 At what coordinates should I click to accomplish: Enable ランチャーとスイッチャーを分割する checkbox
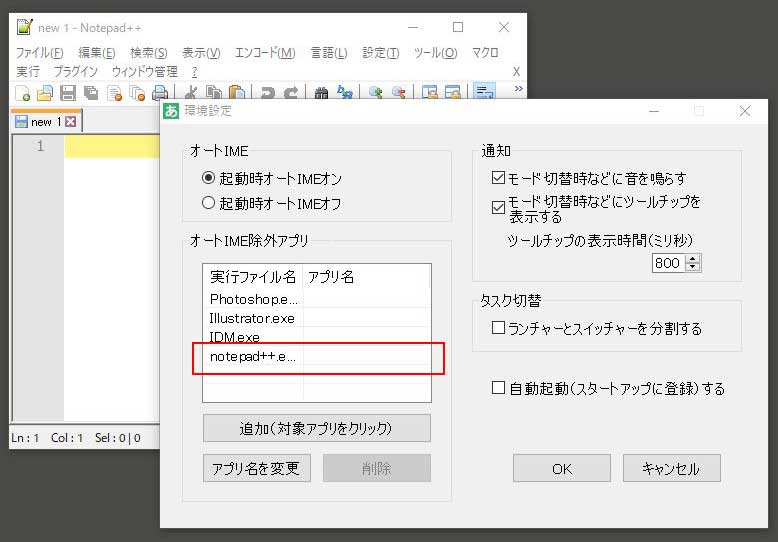coord(498,328)
